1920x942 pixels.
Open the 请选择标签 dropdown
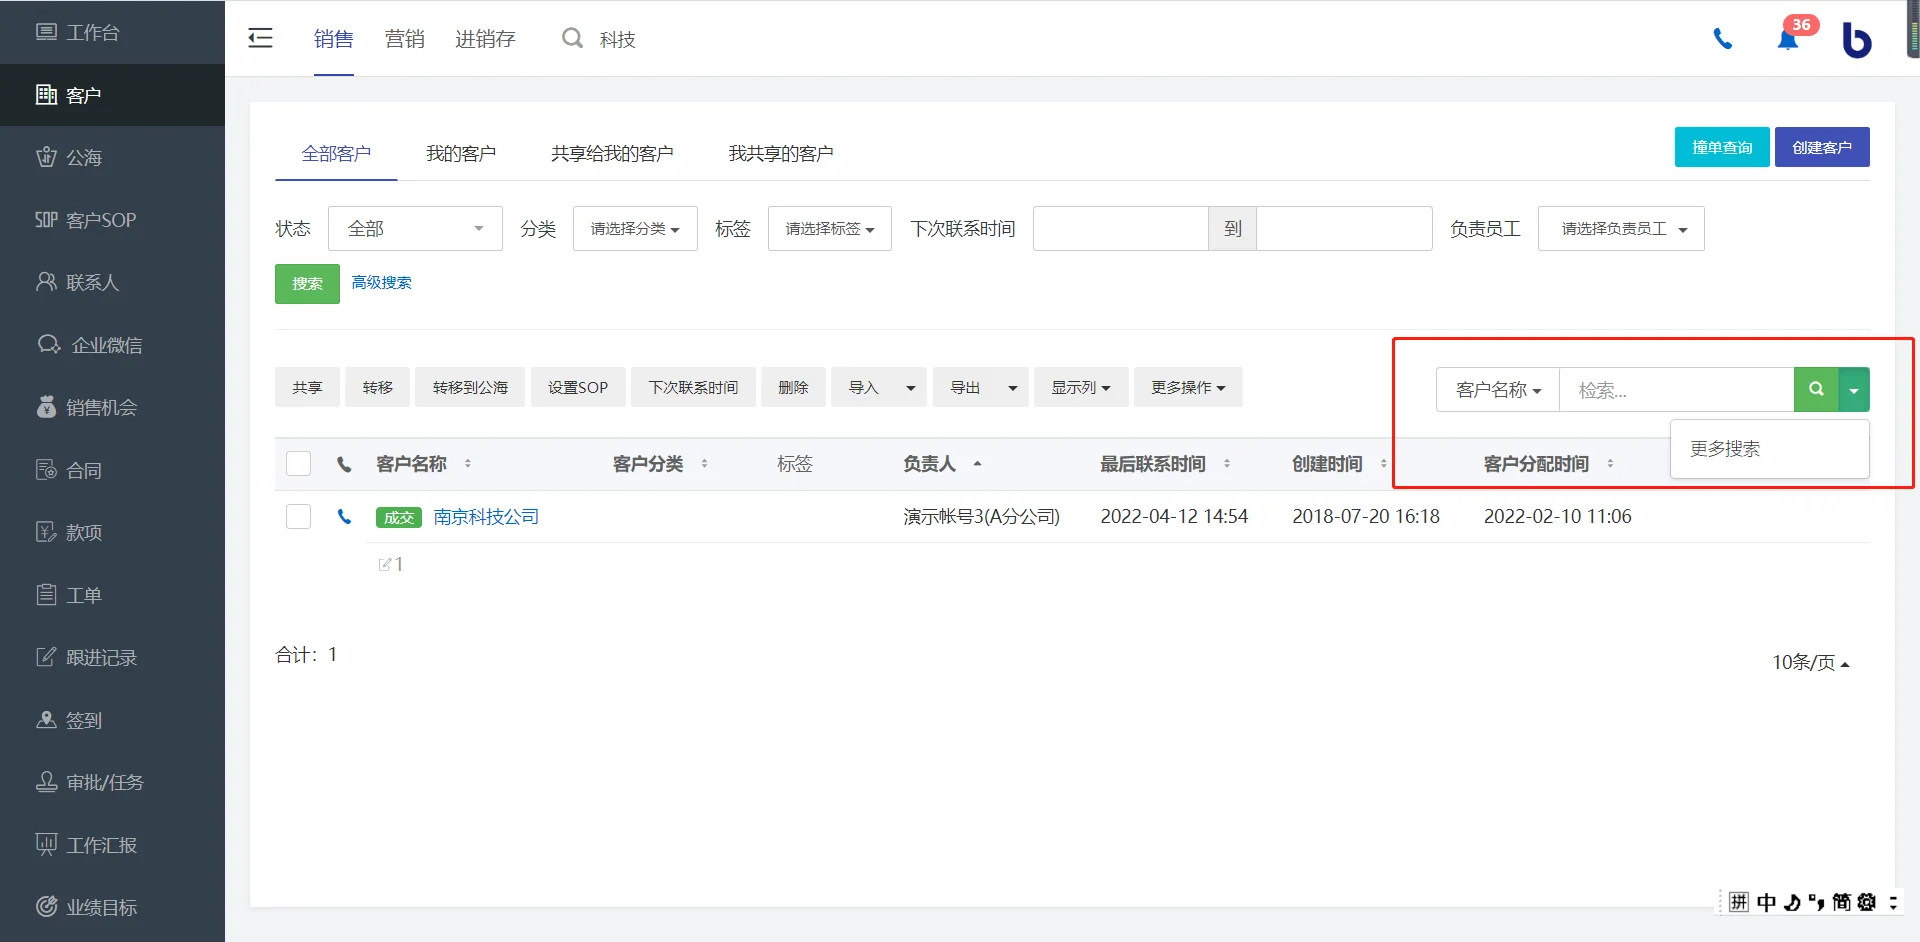click(830, 229)
